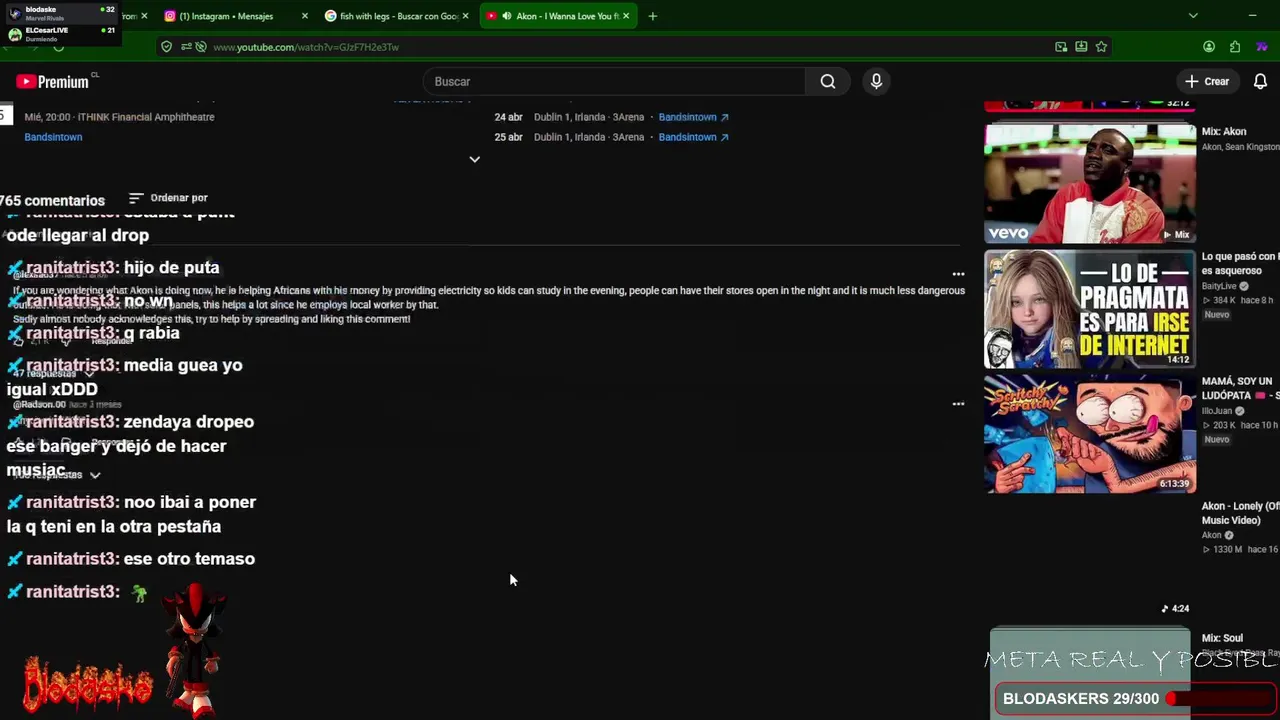The width and height of the screenshot is (1280, 720).
Task: Bookmark this page with the star icon
Action: pos(1101,47)
